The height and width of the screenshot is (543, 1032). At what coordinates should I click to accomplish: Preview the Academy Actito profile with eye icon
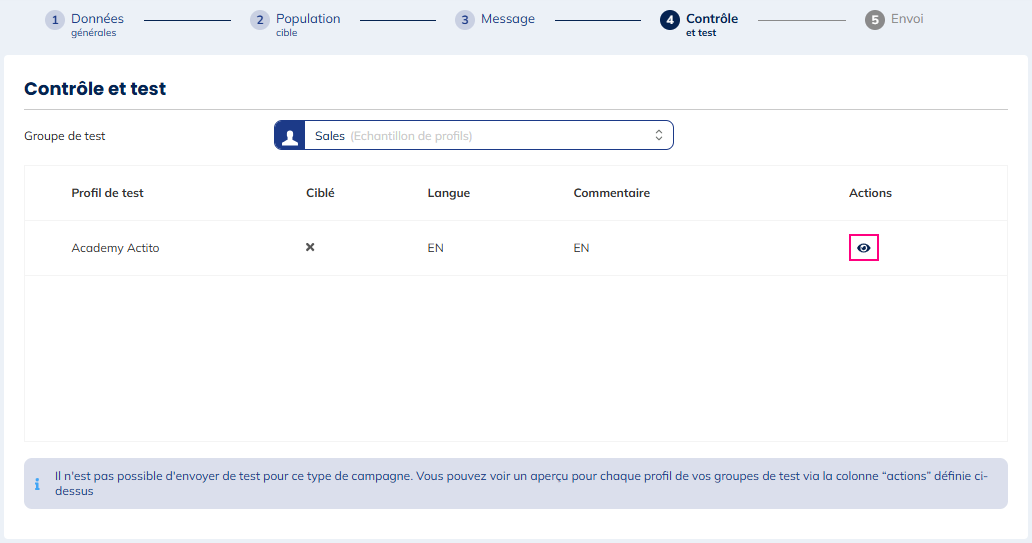coord(863,248)
